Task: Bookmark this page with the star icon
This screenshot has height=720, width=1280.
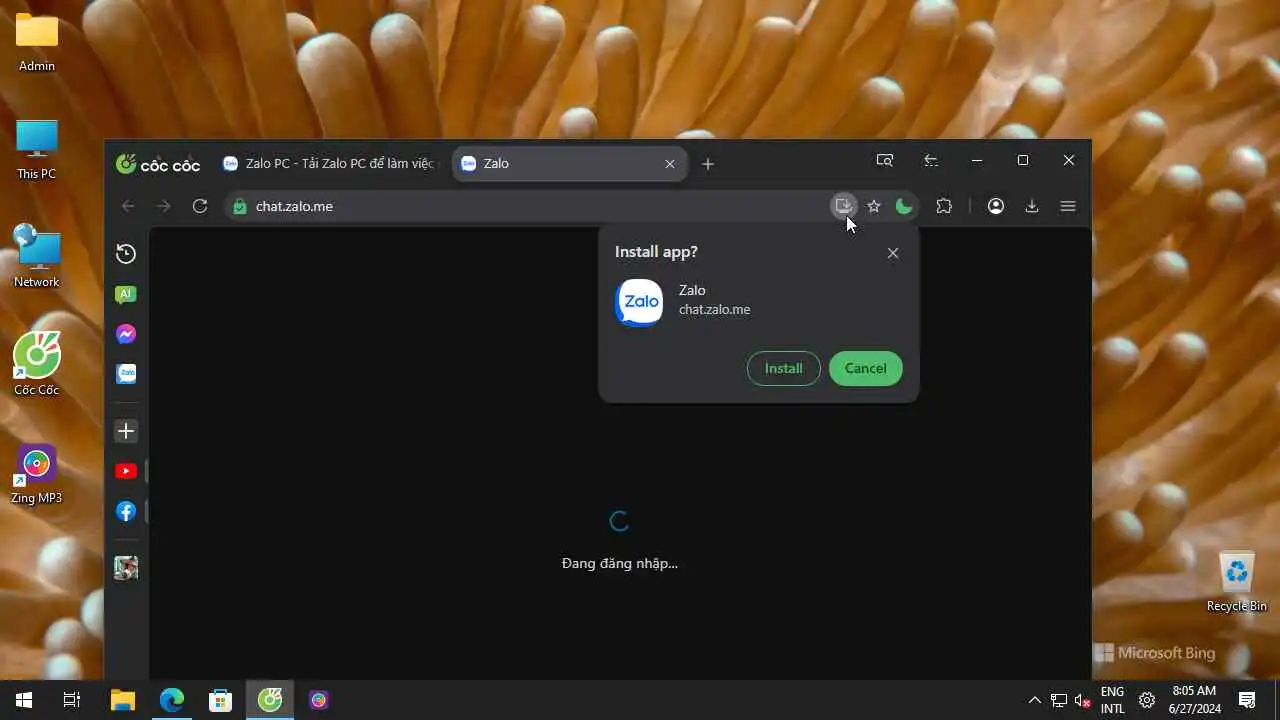Action: pos(874,206)
